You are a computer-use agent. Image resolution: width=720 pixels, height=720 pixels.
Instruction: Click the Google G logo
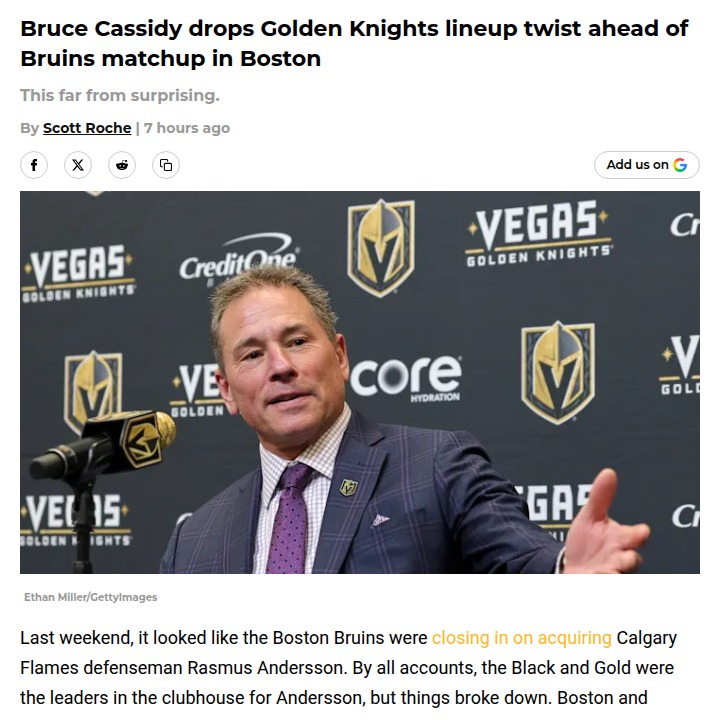click(680, 165)
